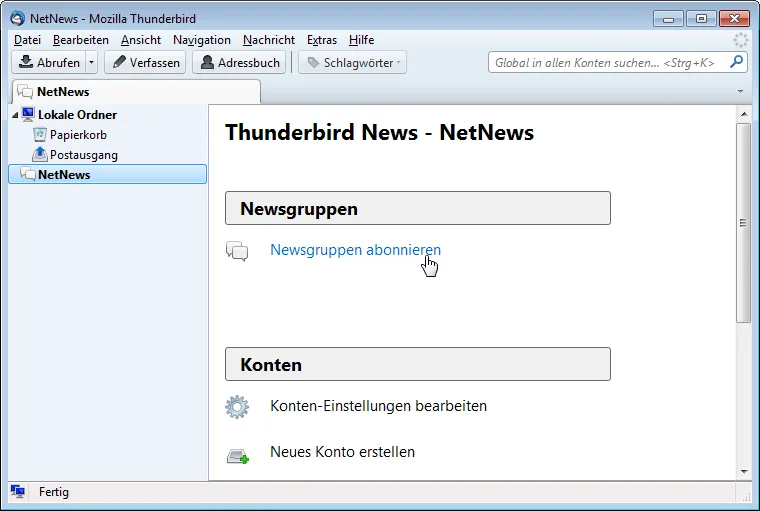
Task: Open the Papierkorb folder
Action: point(78,135)
